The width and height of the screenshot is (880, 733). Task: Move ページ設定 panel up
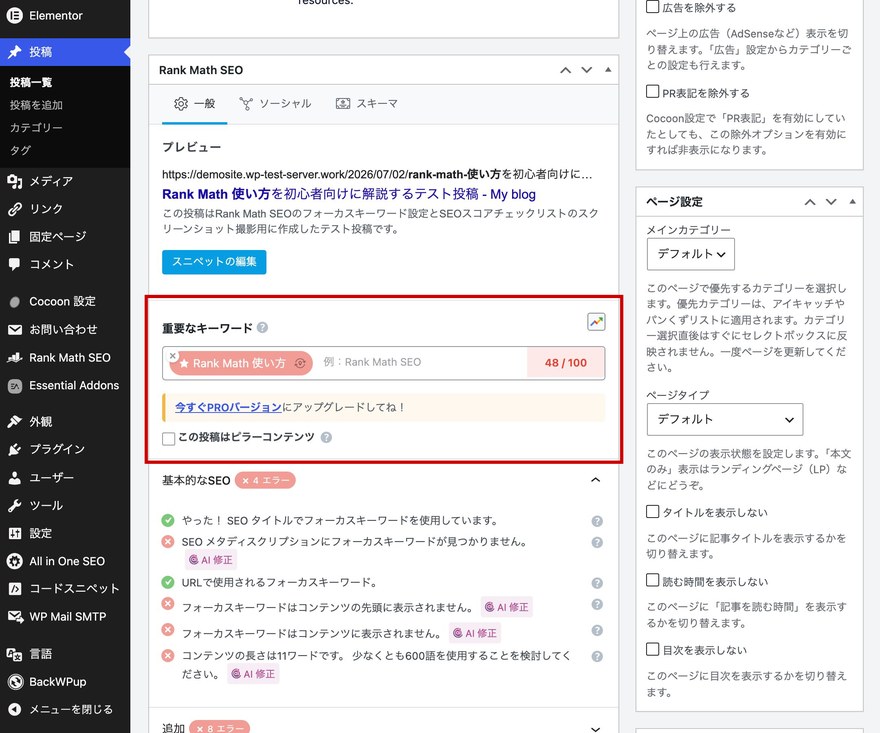click(x=810, y=202)
